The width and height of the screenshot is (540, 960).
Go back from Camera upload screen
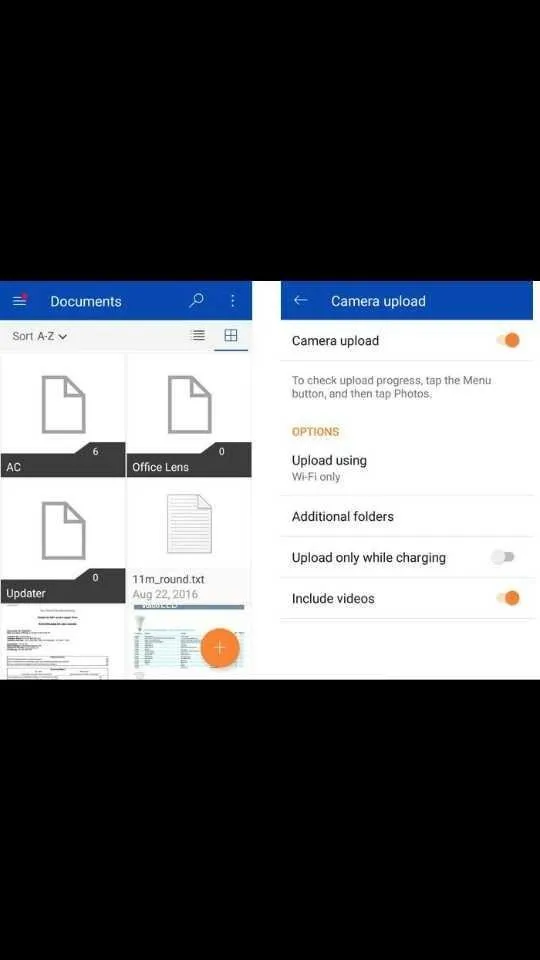(300, 300)
